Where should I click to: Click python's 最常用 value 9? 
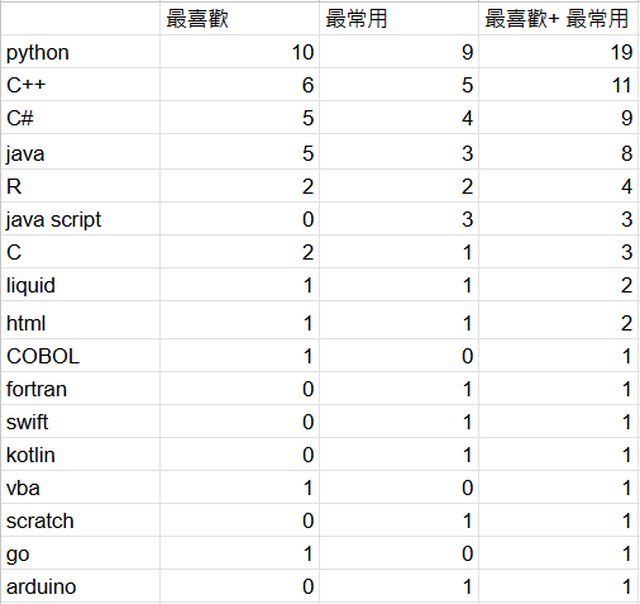399,53
